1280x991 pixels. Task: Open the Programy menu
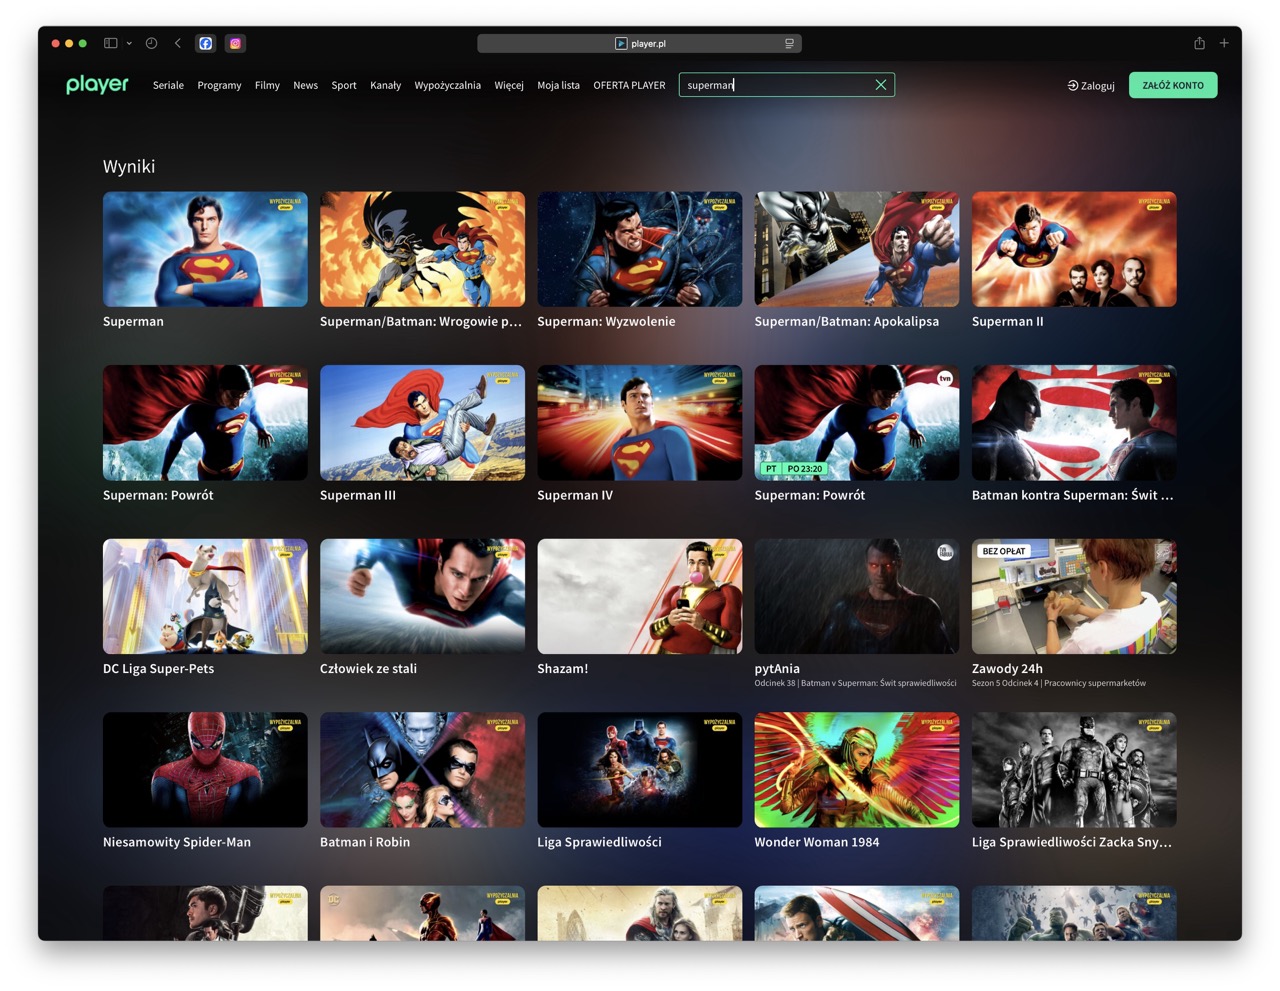click(219, 85)
